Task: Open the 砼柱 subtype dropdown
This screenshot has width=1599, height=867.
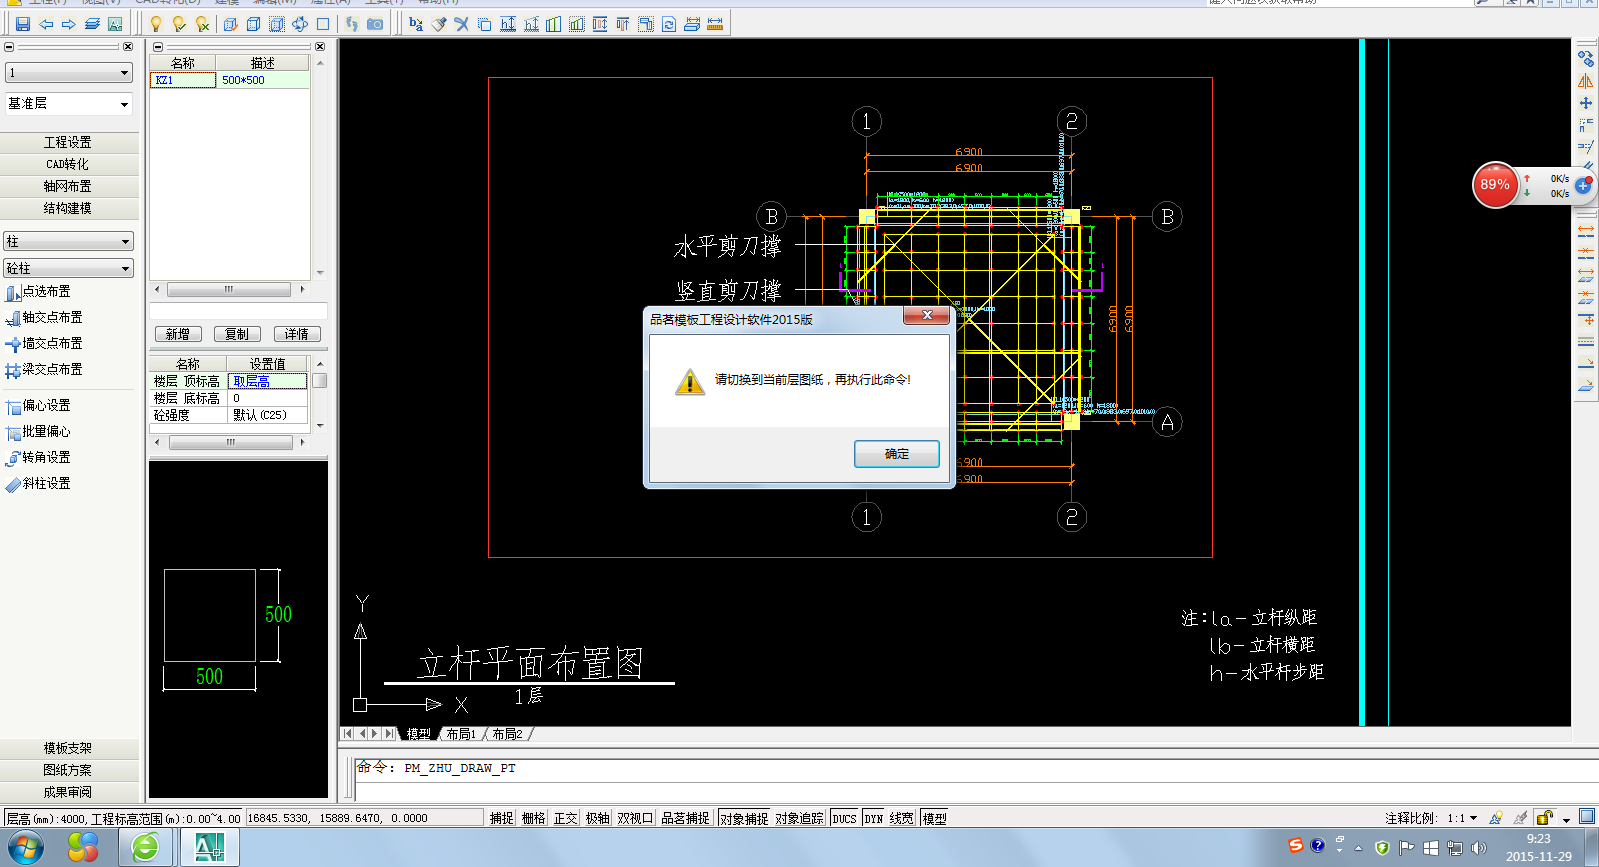Action: click(x=69, y=269)
